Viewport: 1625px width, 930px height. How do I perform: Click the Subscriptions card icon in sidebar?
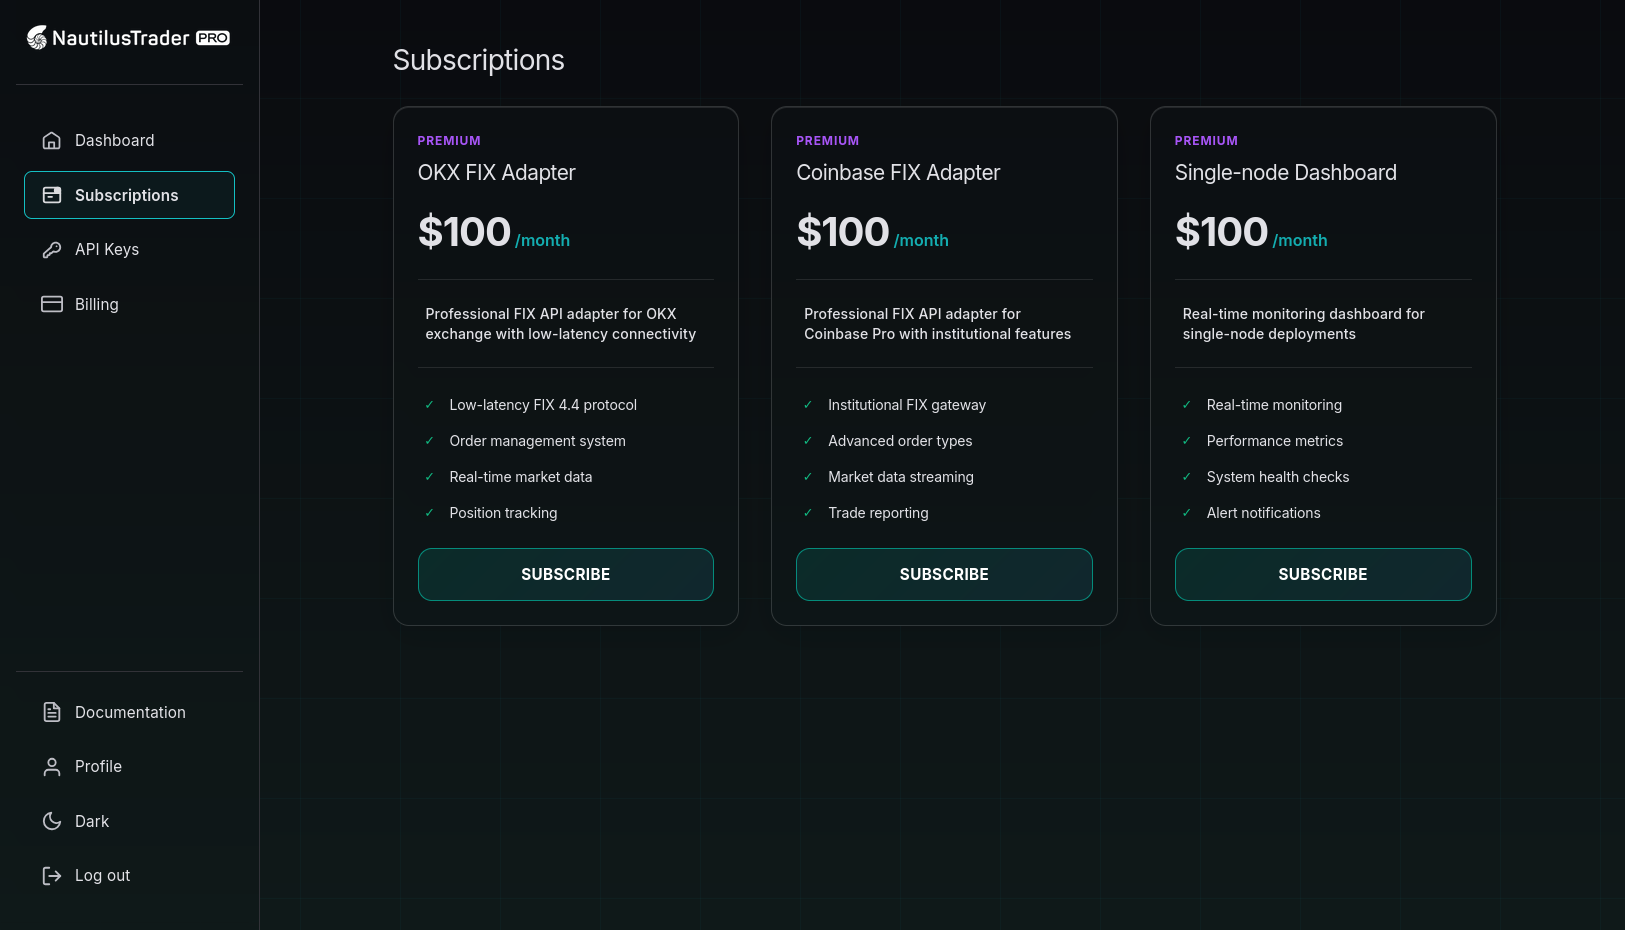(x=52, y=195)
